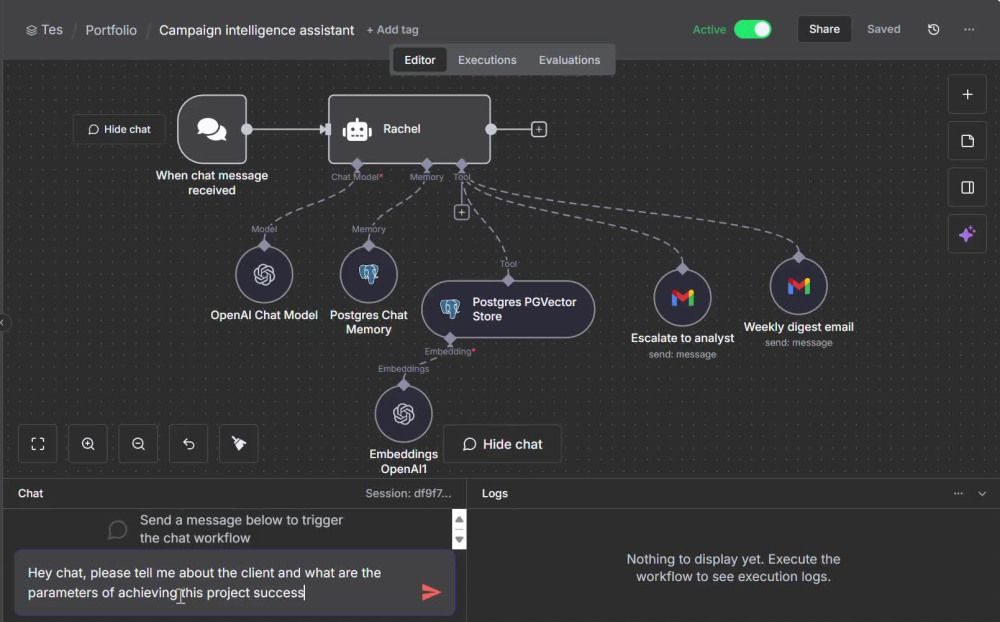Send the chat message
This screenshot has height=622, width=1000.
pyautogui.click(x=431, y=593)
